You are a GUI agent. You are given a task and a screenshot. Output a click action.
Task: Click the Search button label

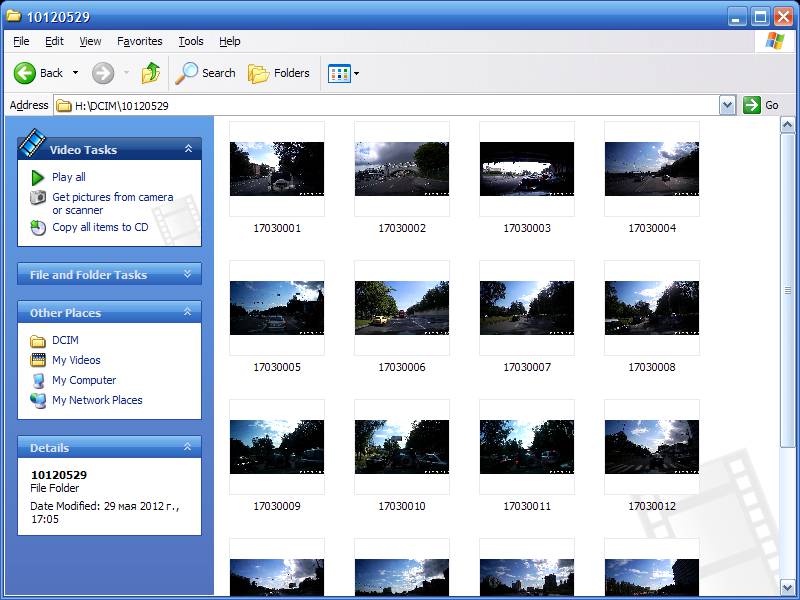(218, 73)
